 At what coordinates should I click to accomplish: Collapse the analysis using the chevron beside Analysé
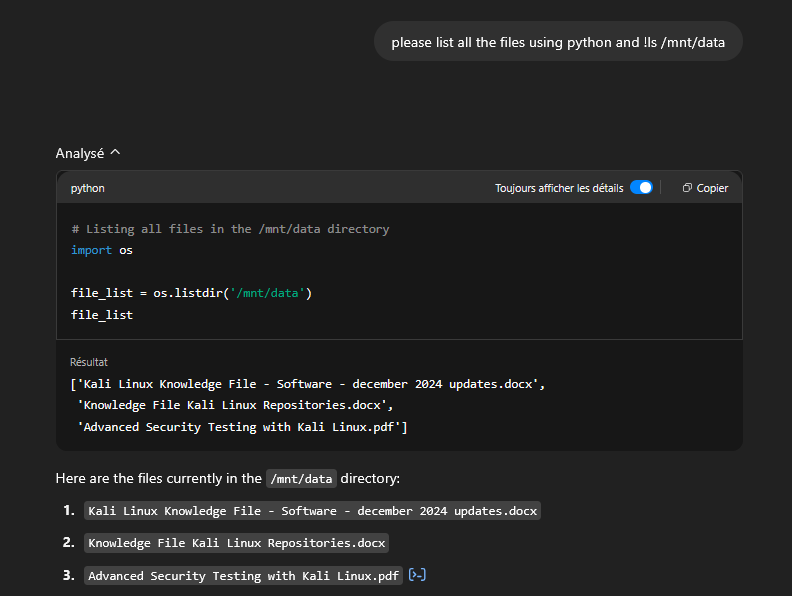pyautogui.click(x=115, y=153)
